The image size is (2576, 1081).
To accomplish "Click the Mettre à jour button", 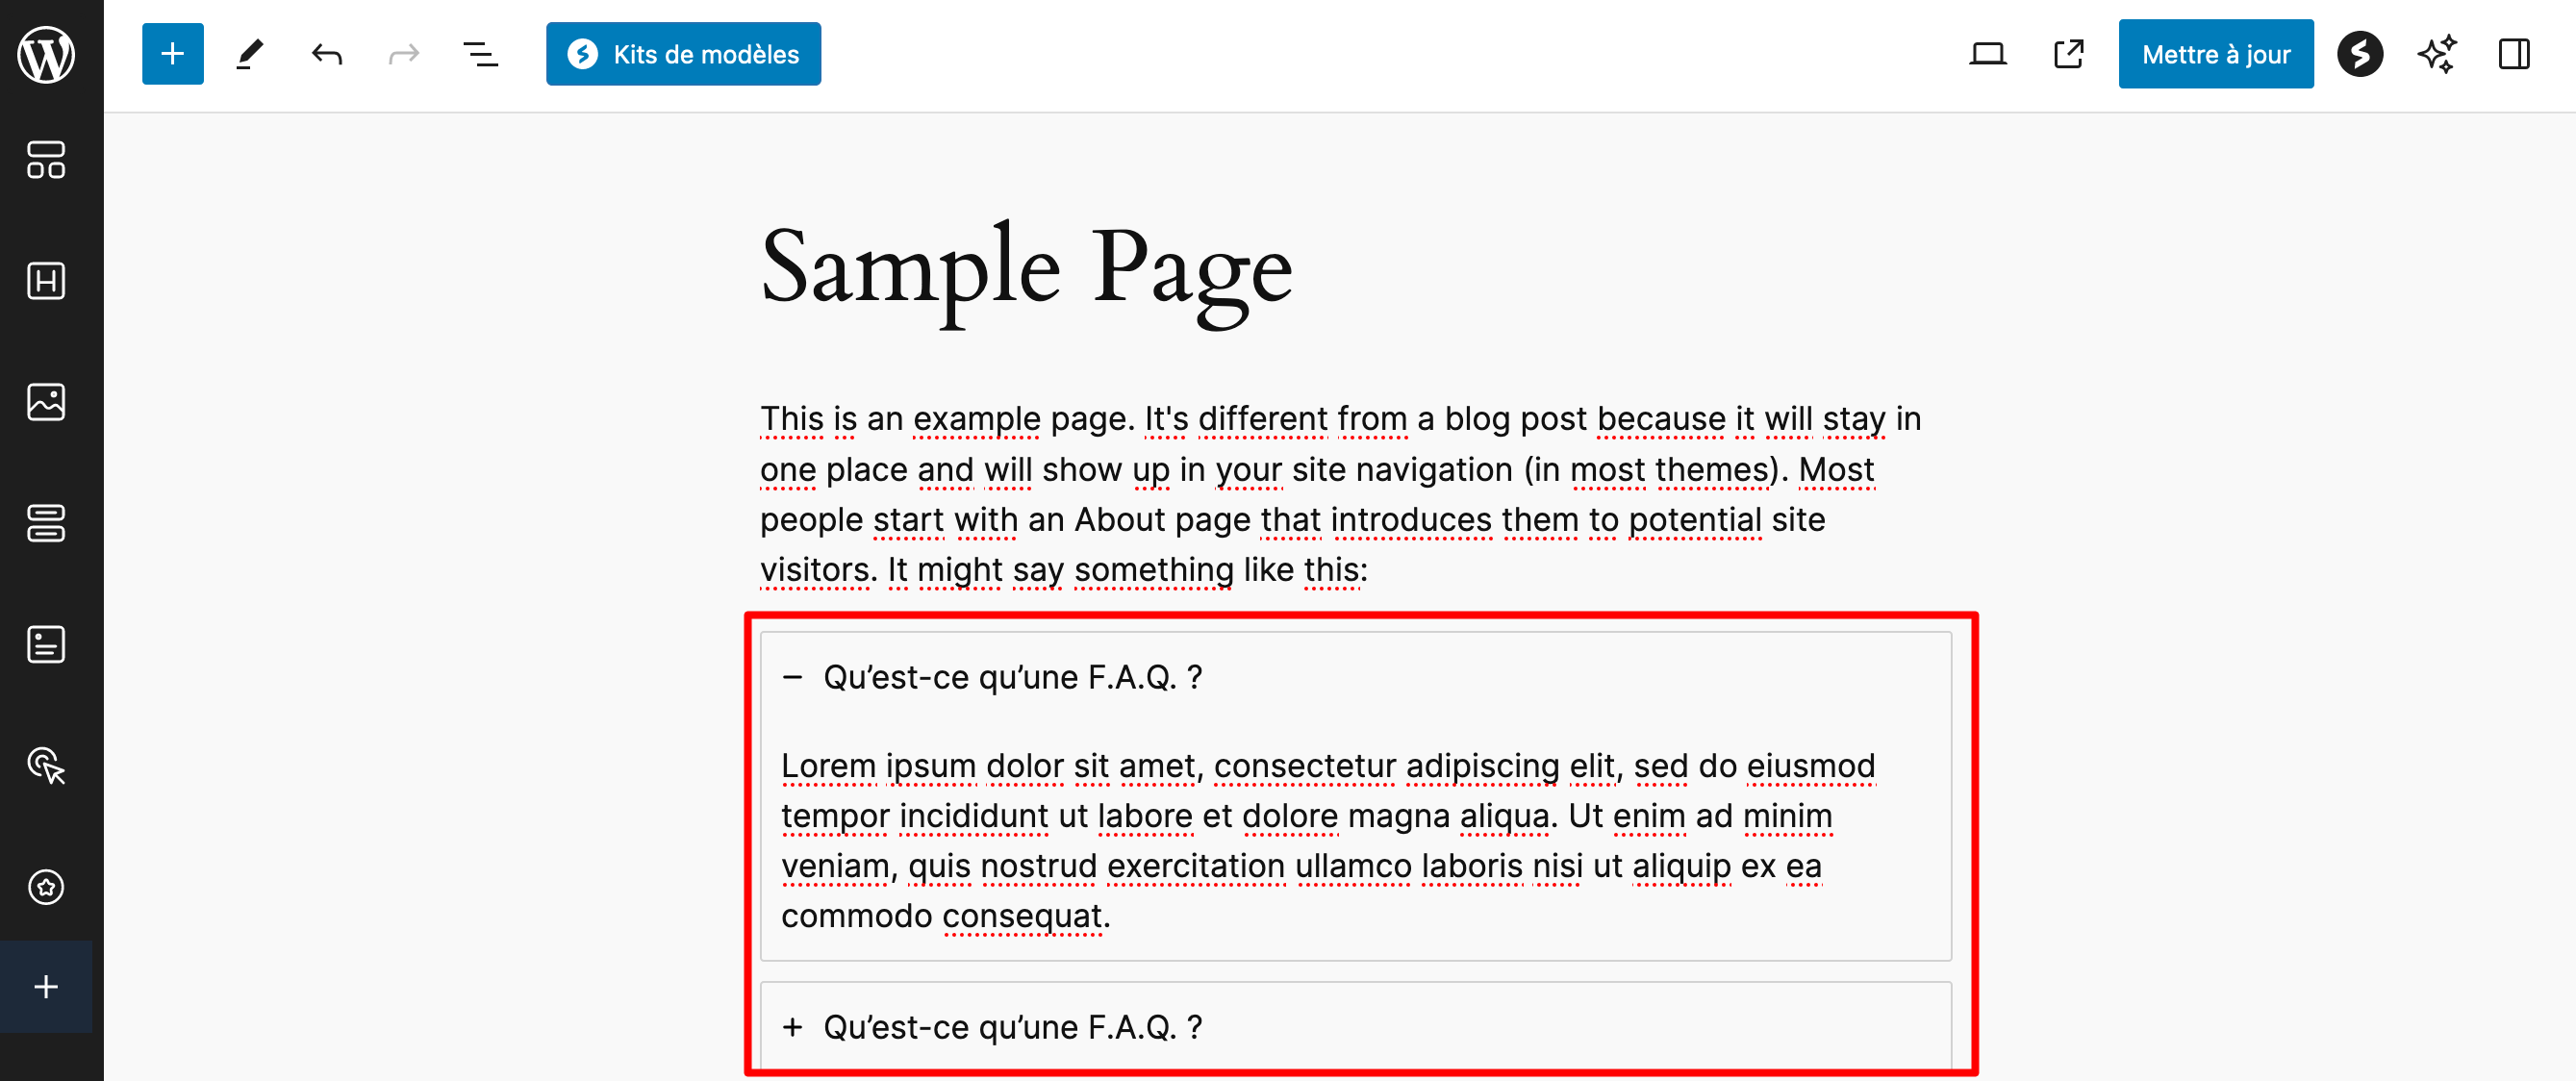I will pos(2215,54).
